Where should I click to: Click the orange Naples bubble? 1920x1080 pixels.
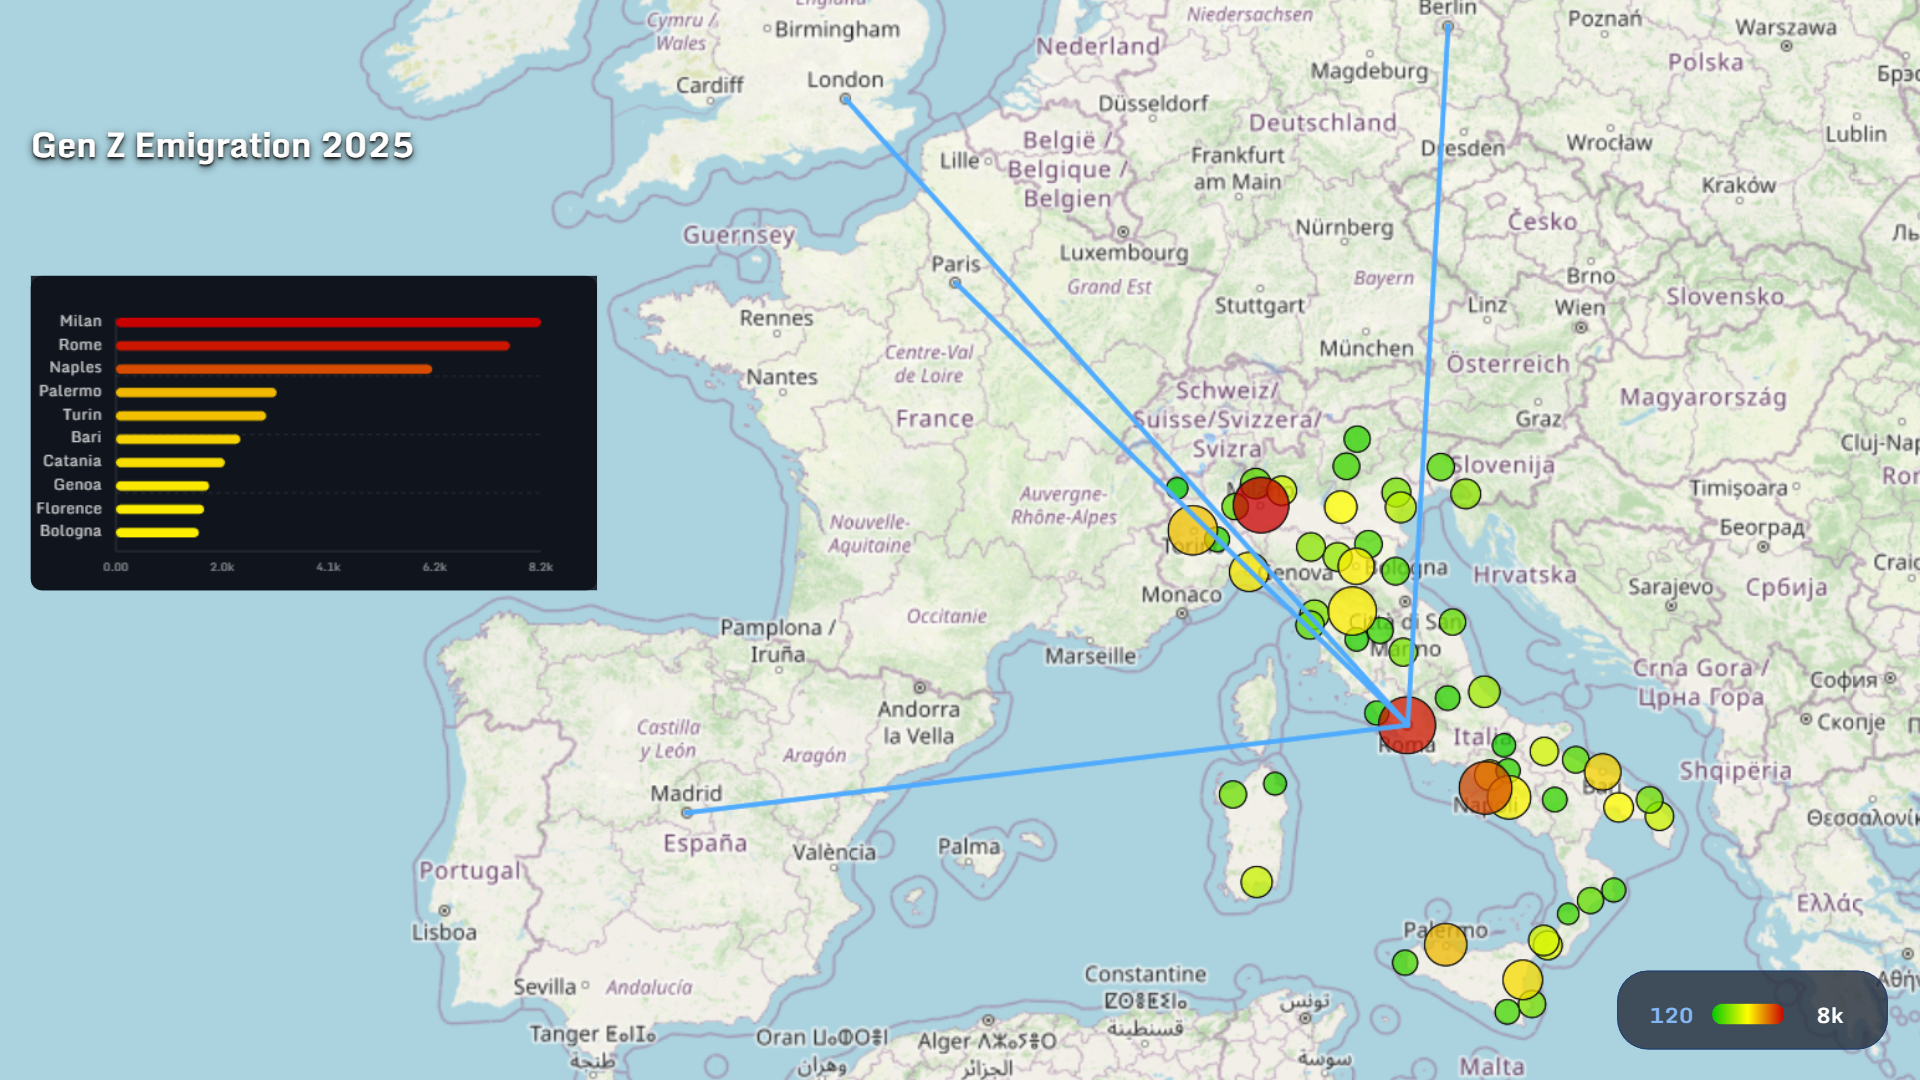[x=1485, y=788]
